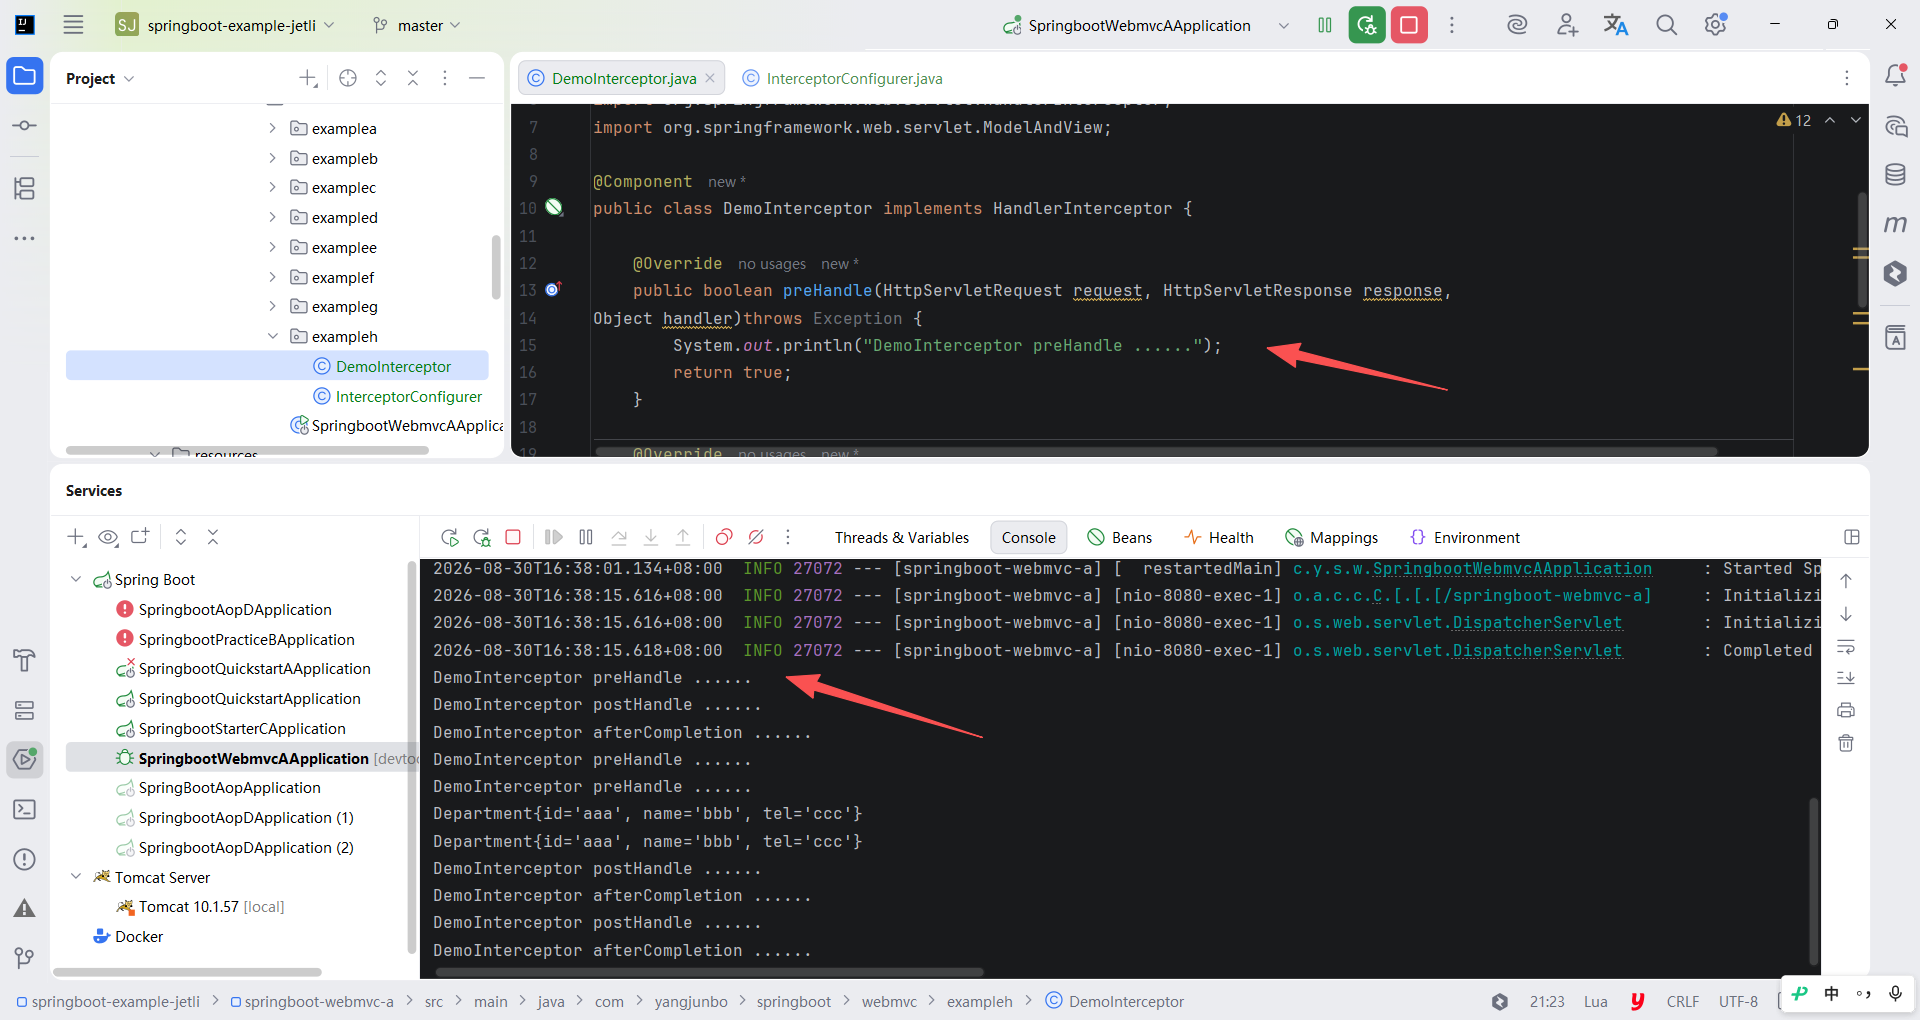Screen dimensions: 1920x1020
Task: Open the Environment tab
Action: click(1465, 537)
